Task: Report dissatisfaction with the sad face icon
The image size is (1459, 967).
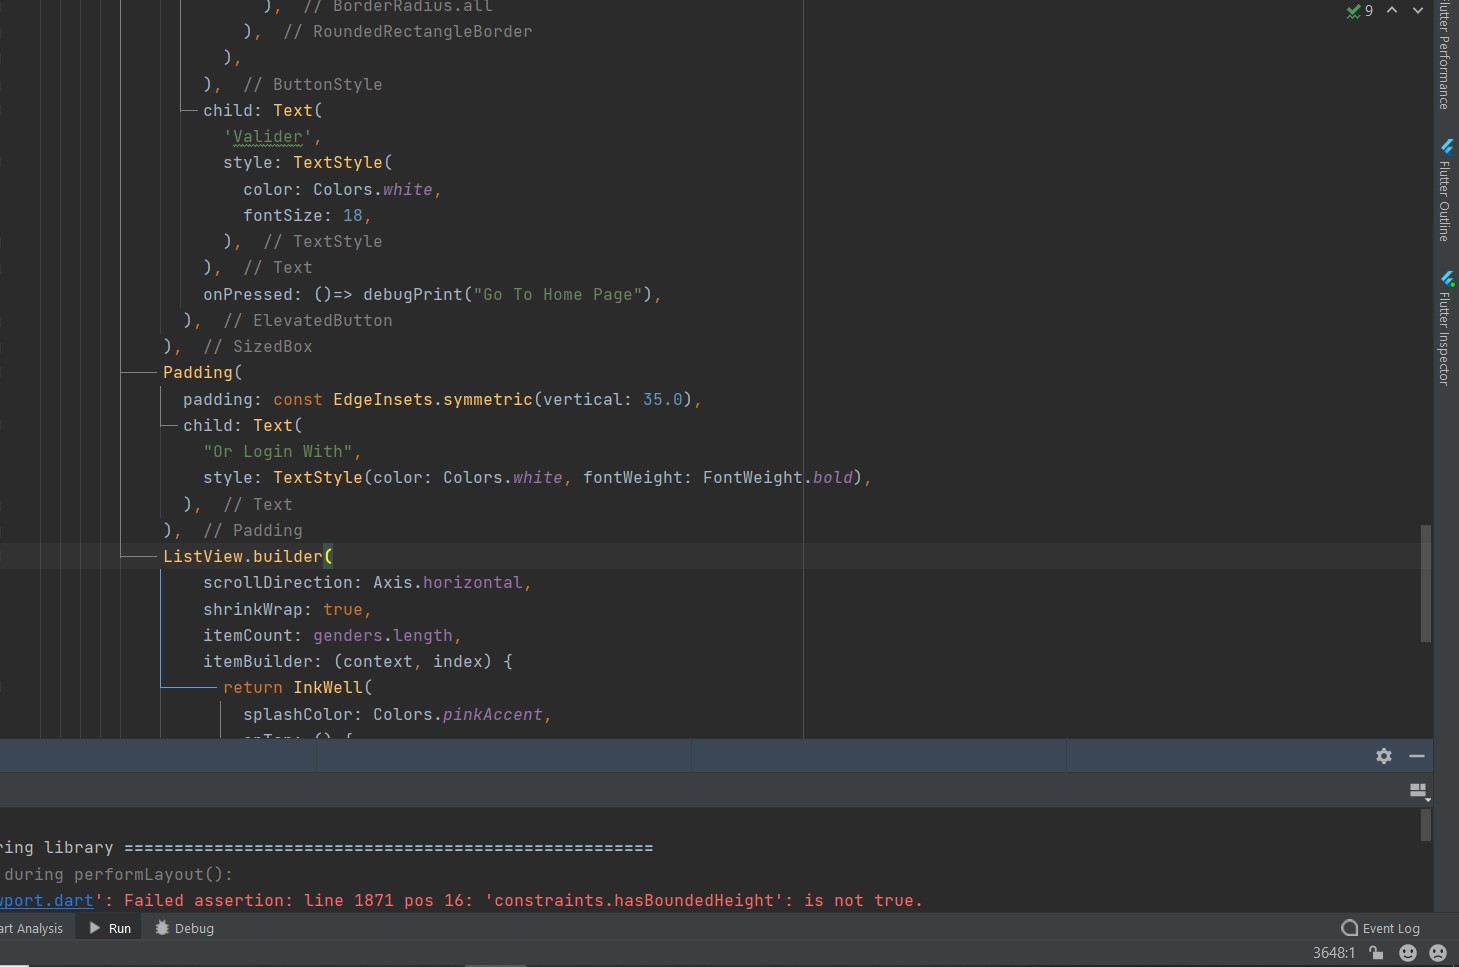Action: [1437, 953]
